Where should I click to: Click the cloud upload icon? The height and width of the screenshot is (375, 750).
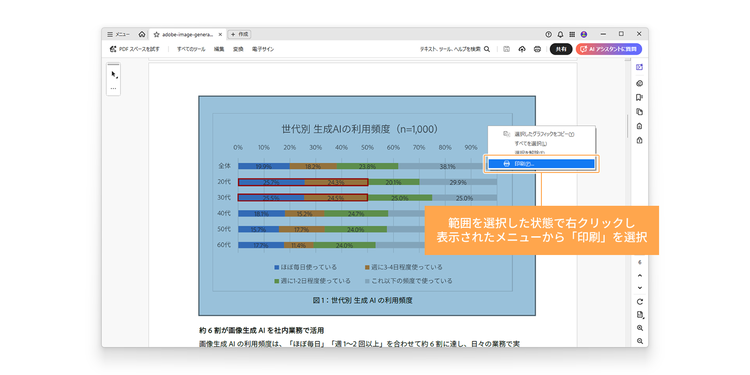(x=522, y=49)
